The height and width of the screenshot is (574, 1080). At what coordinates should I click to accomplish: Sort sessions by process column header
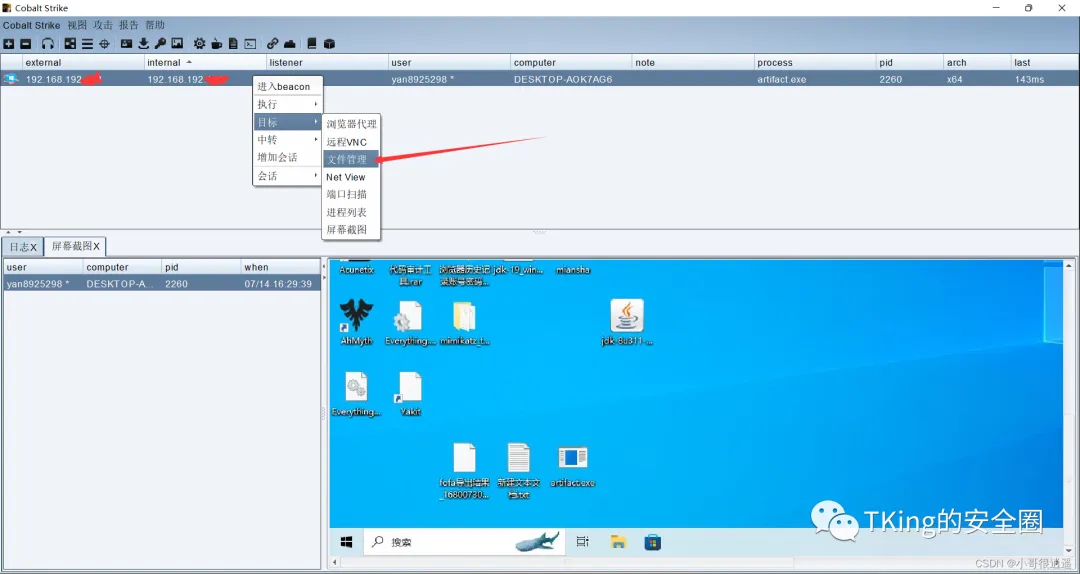(x=815, y=63)
